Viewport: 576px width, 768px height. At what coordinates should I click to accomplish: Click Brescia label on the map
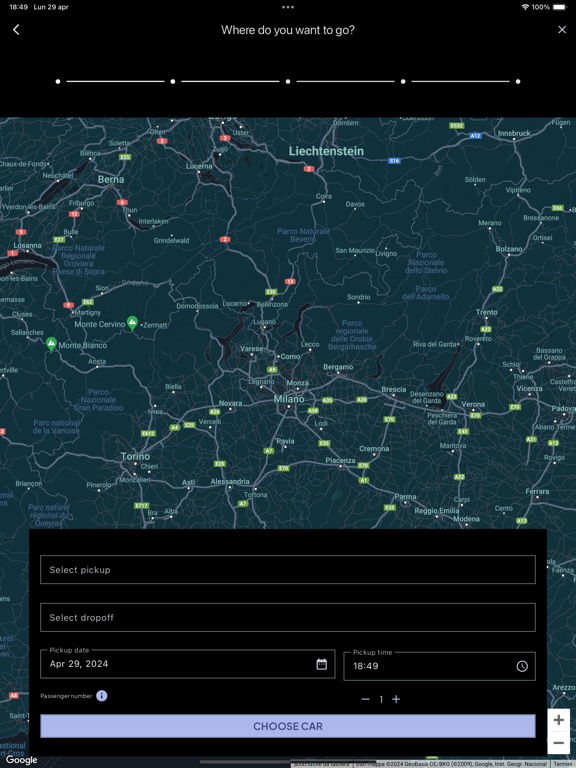pos(394,389)
